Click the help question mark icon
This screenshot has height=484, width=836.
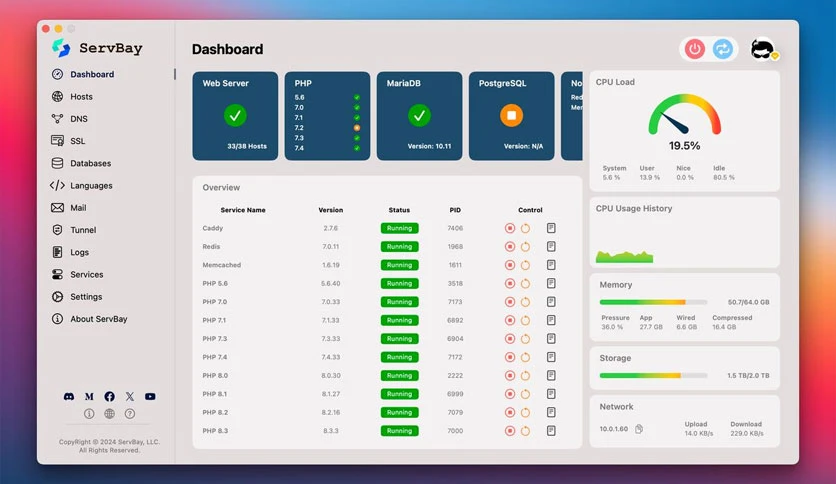(x=130, y=414)
